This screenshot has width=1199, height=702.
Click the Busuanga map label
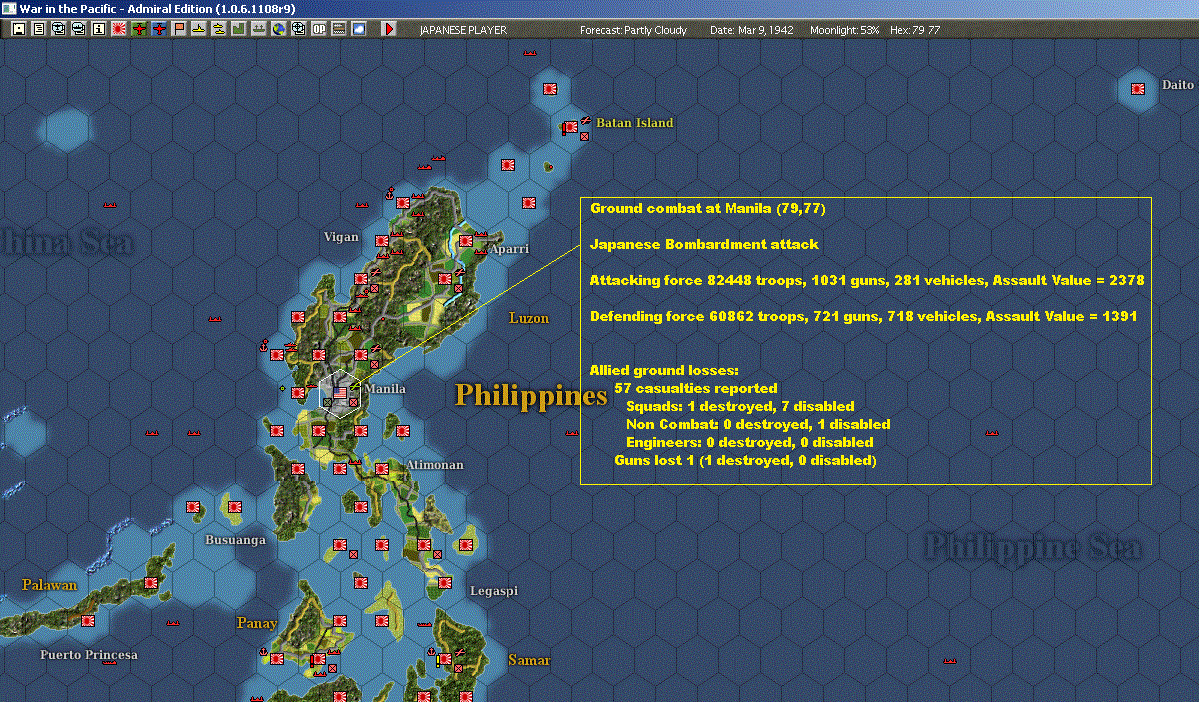tap(236, 540)
